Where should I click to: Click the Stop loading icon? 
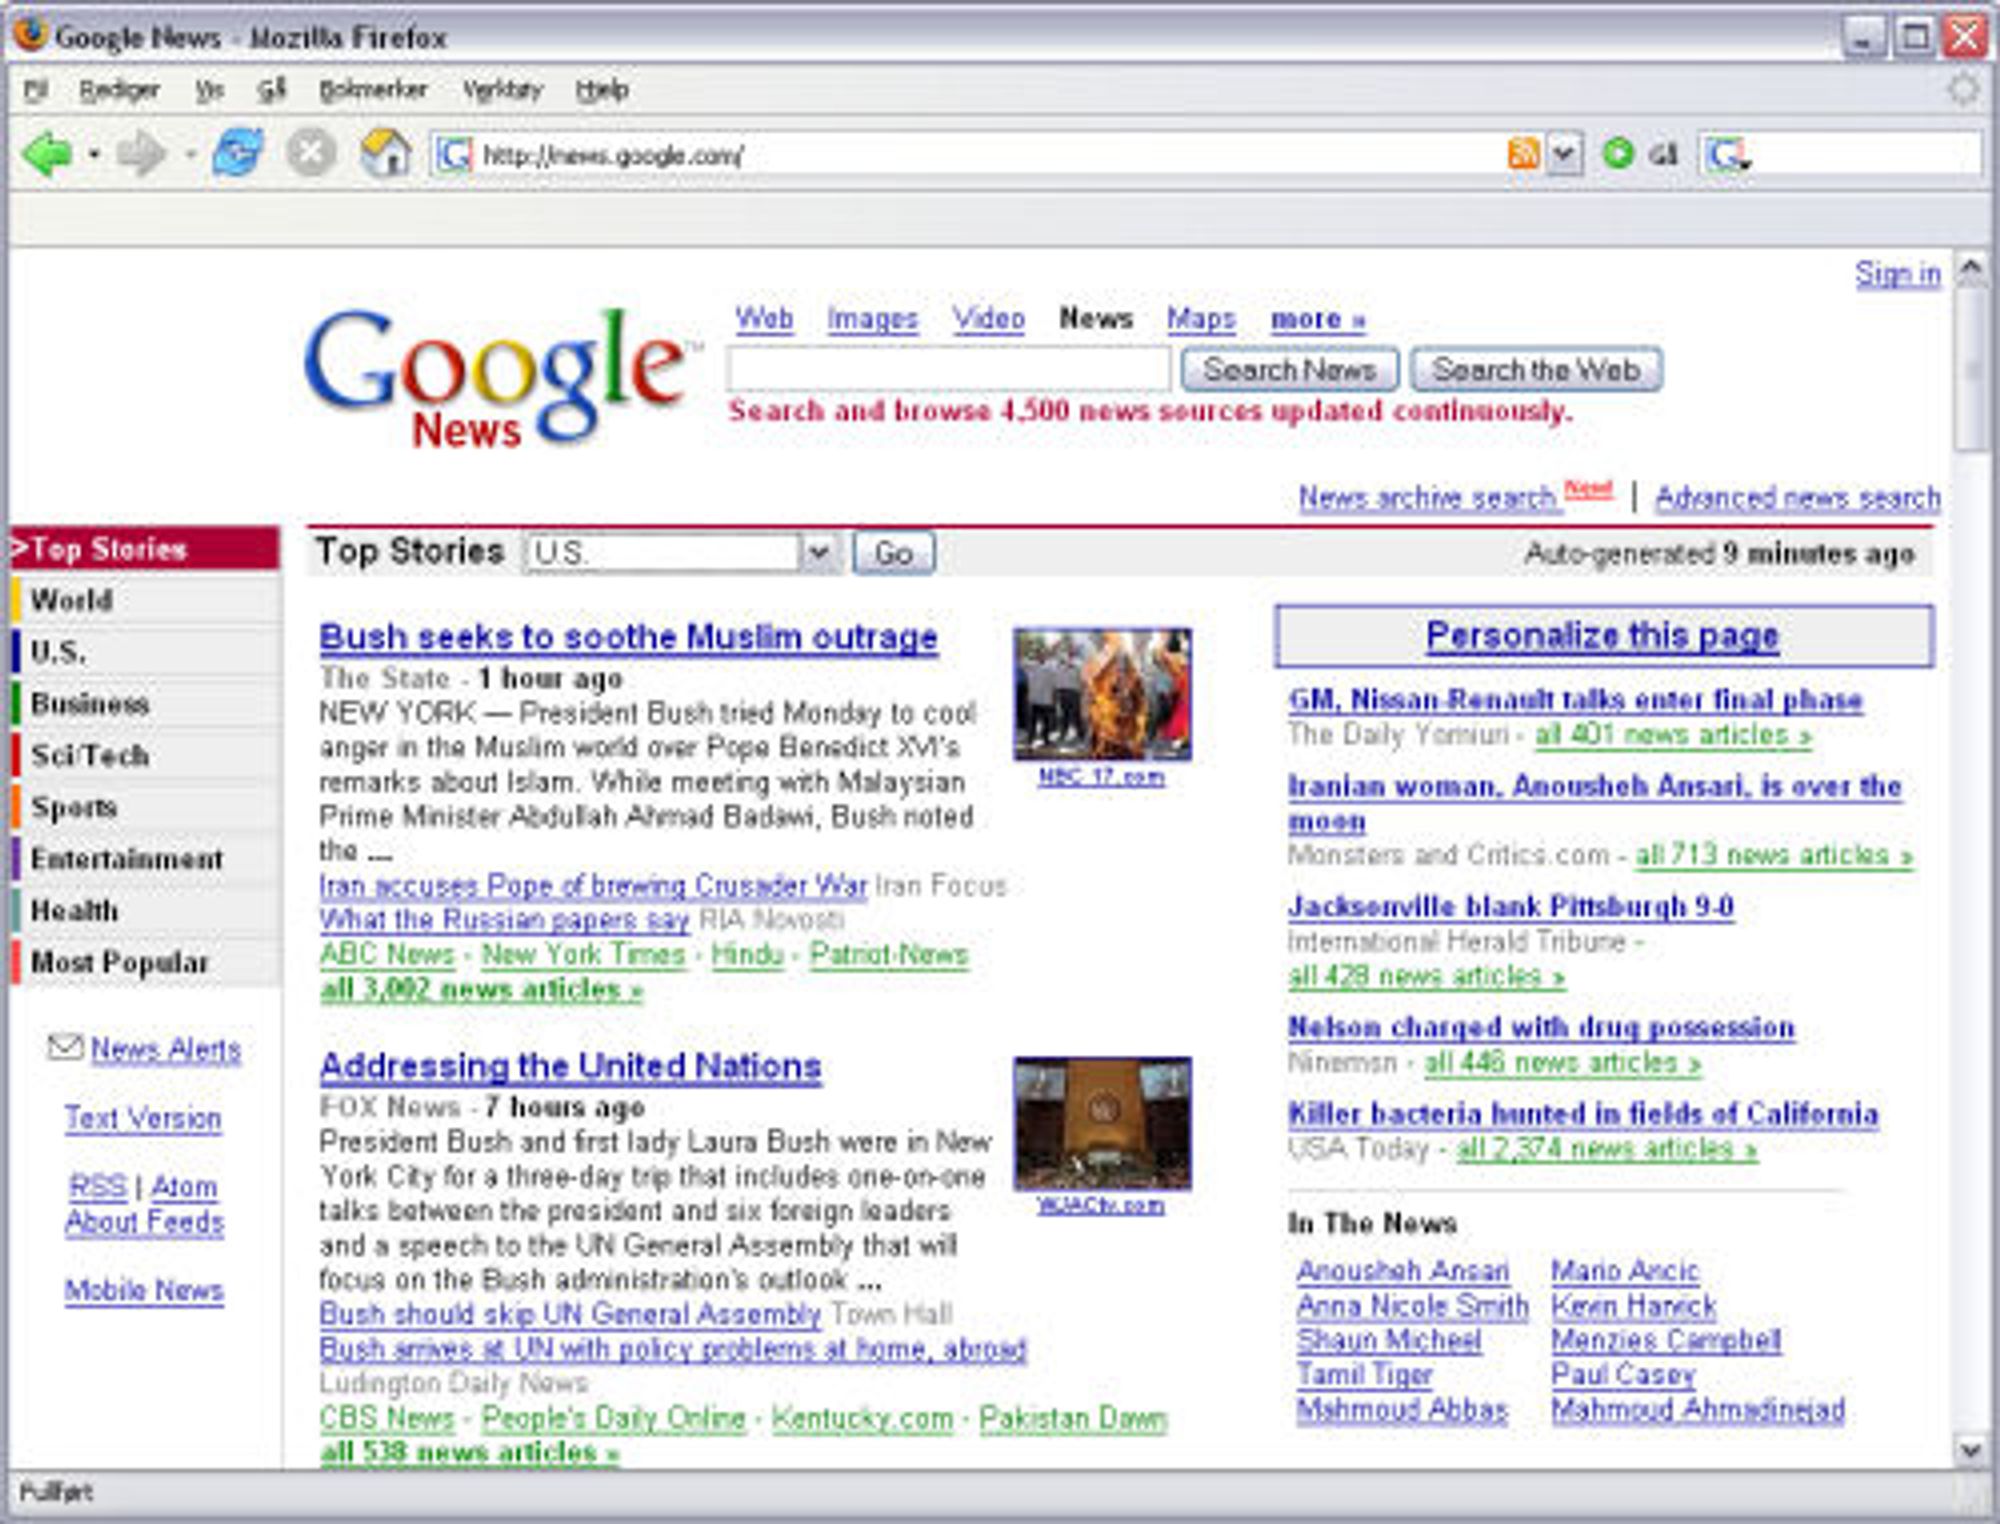(311, 154)
